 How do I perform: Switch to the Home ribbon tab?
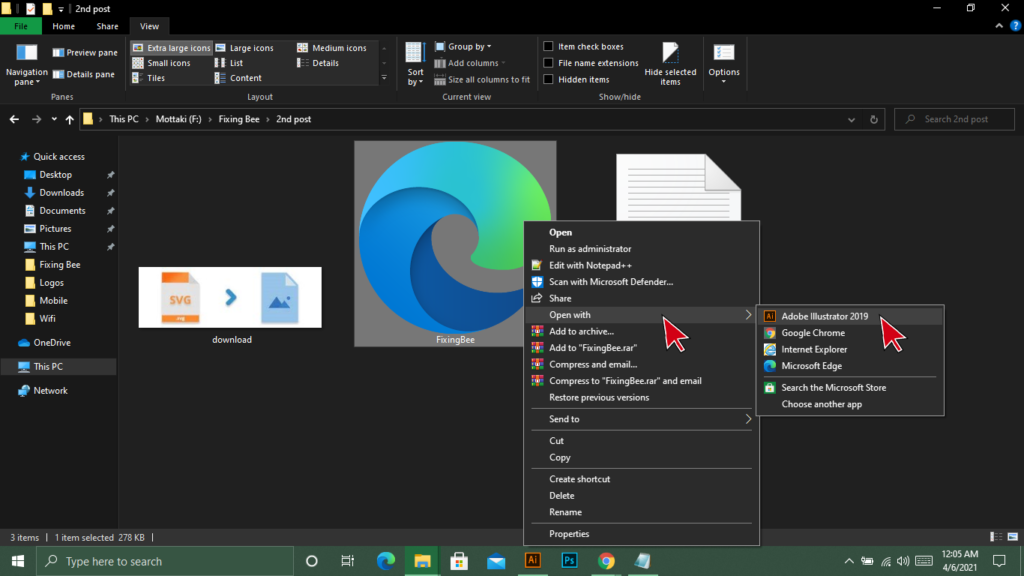tap(63, 26)
